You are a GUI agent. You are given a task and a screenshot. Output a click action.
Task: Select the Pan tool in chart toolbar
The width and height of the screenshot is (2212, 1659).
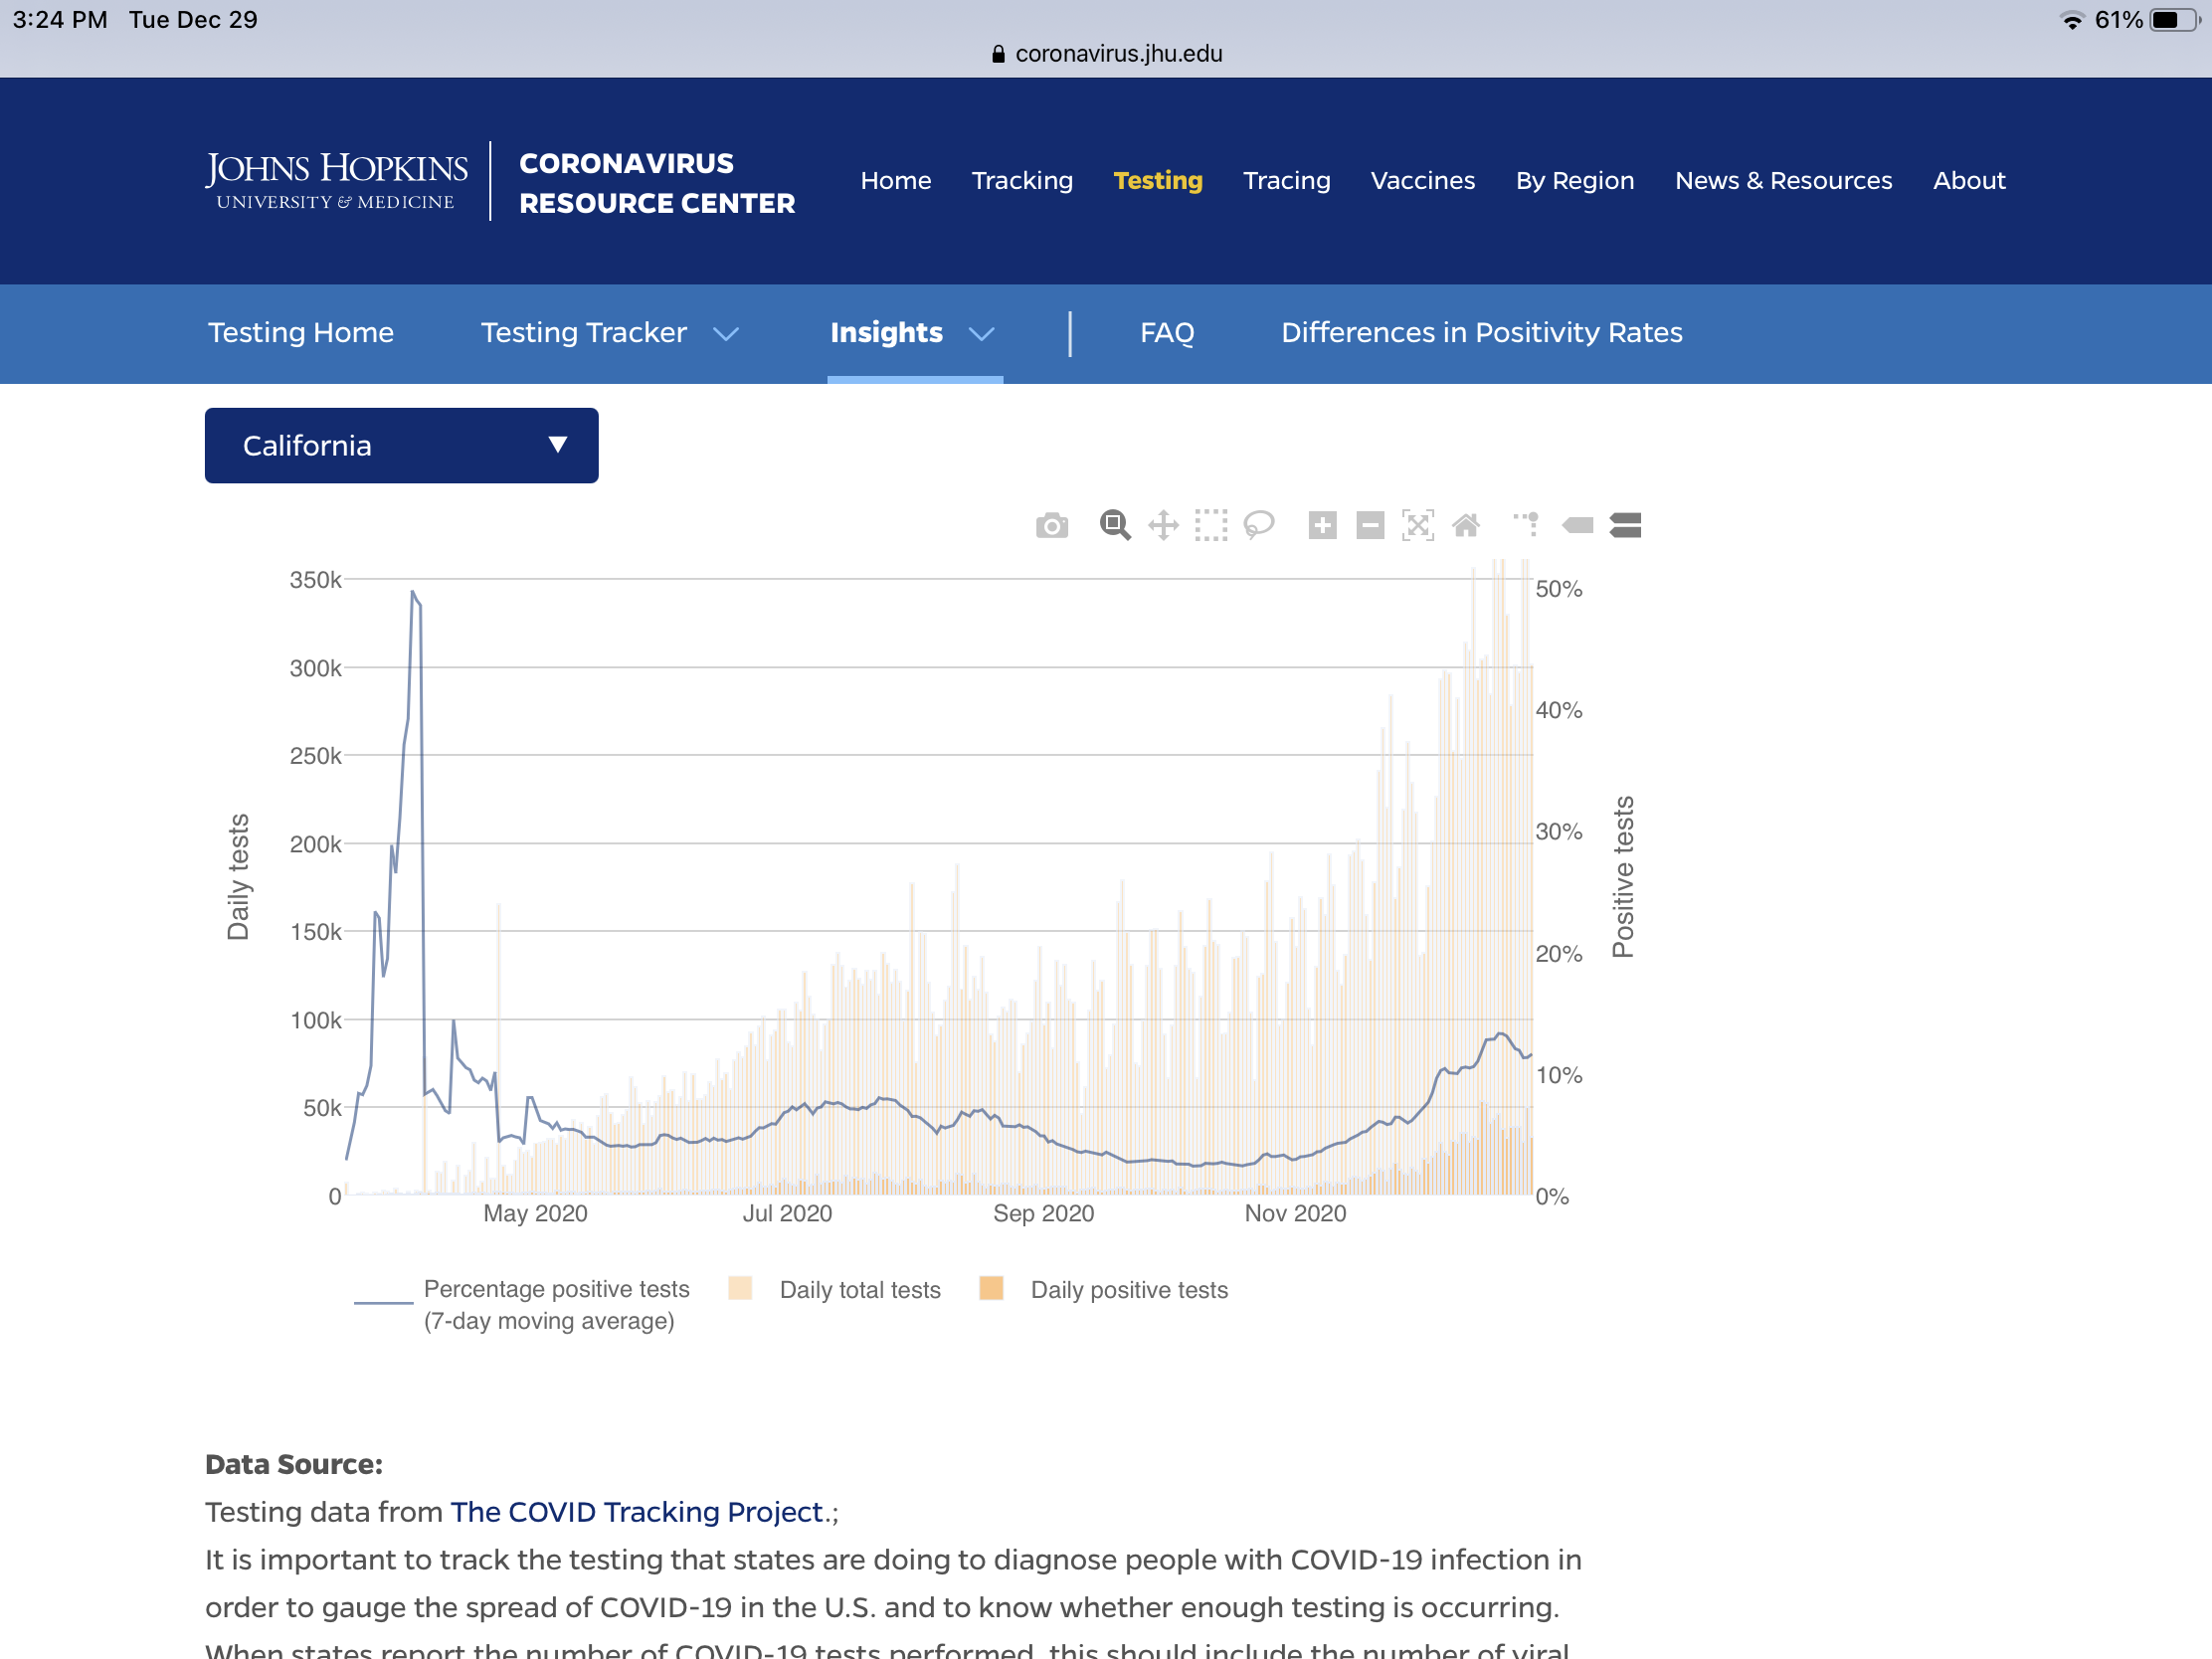1162,525
